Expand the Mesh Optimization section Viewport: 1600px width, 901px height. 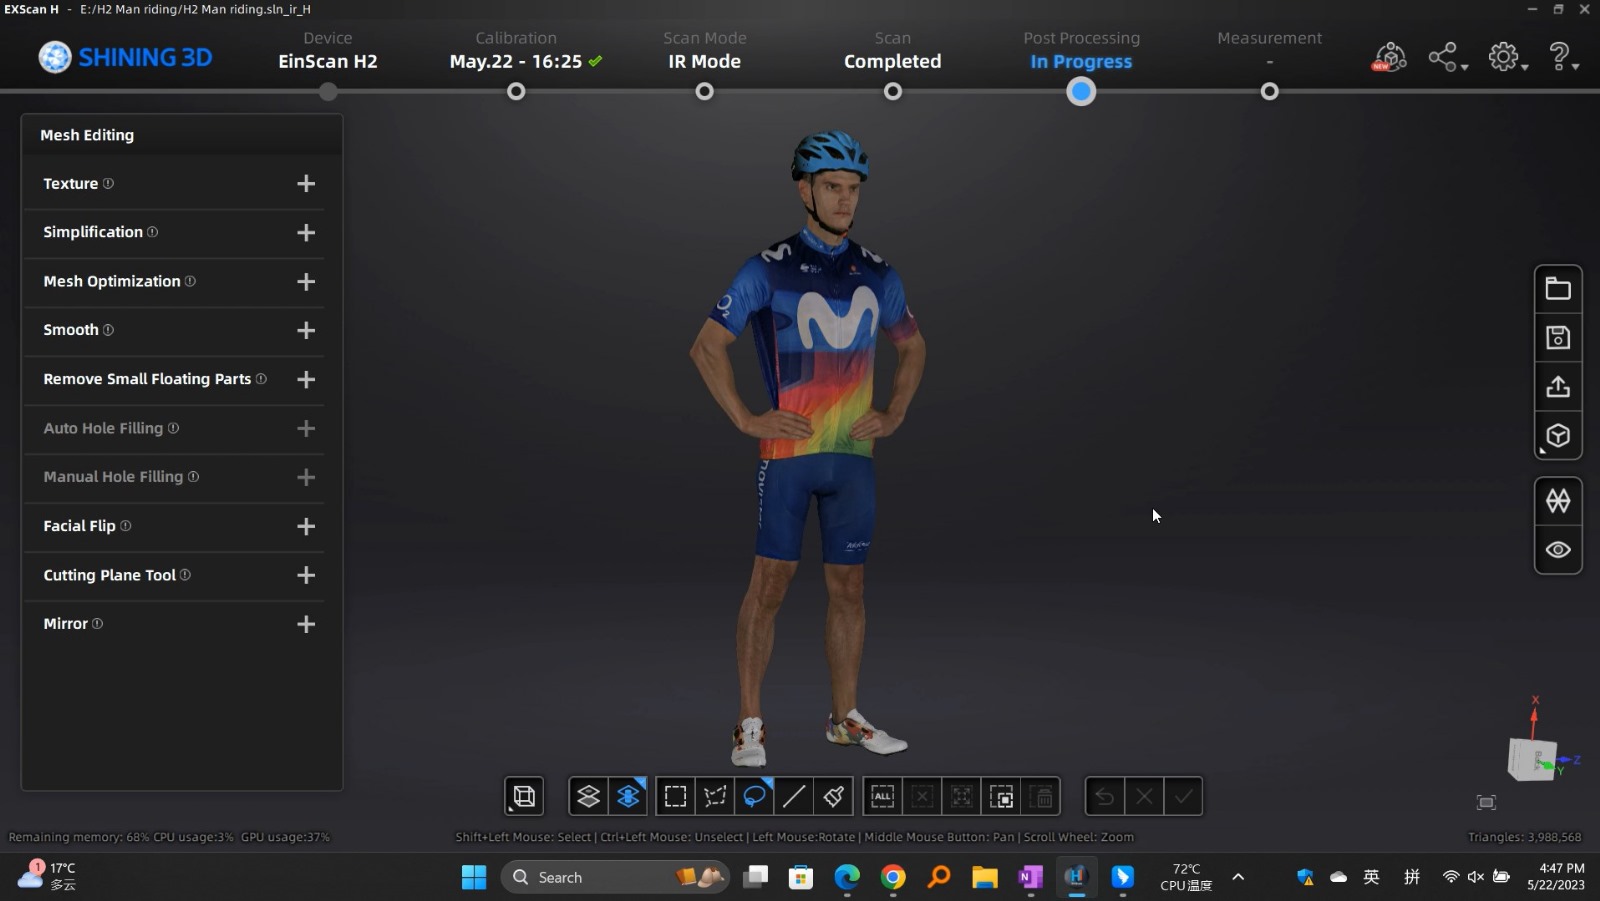coord(306,282)
